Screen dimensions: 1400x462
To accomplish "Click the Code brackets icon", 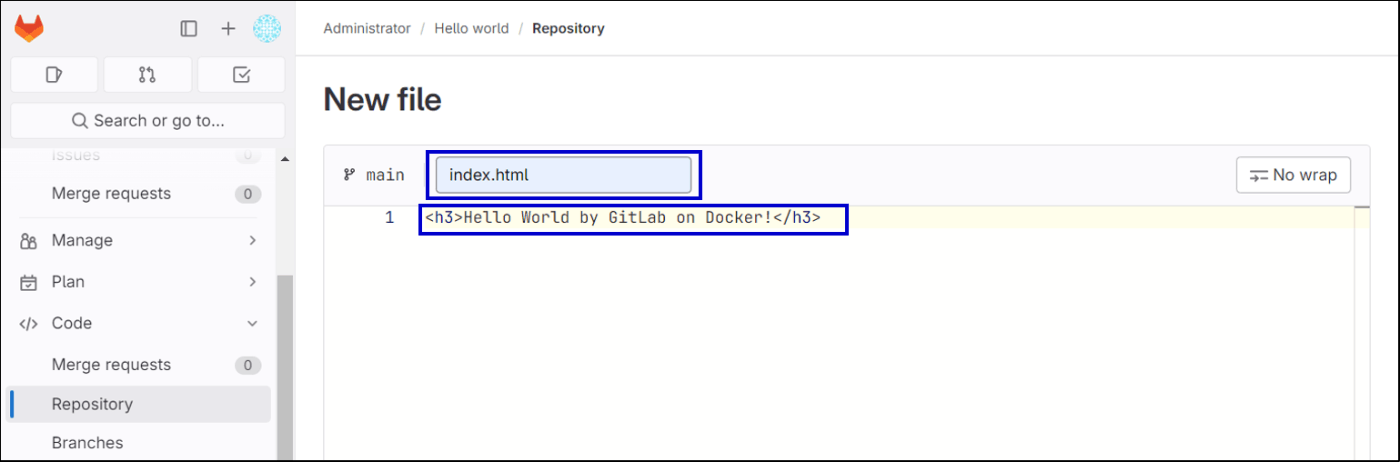I will click(x=29, y=323).
